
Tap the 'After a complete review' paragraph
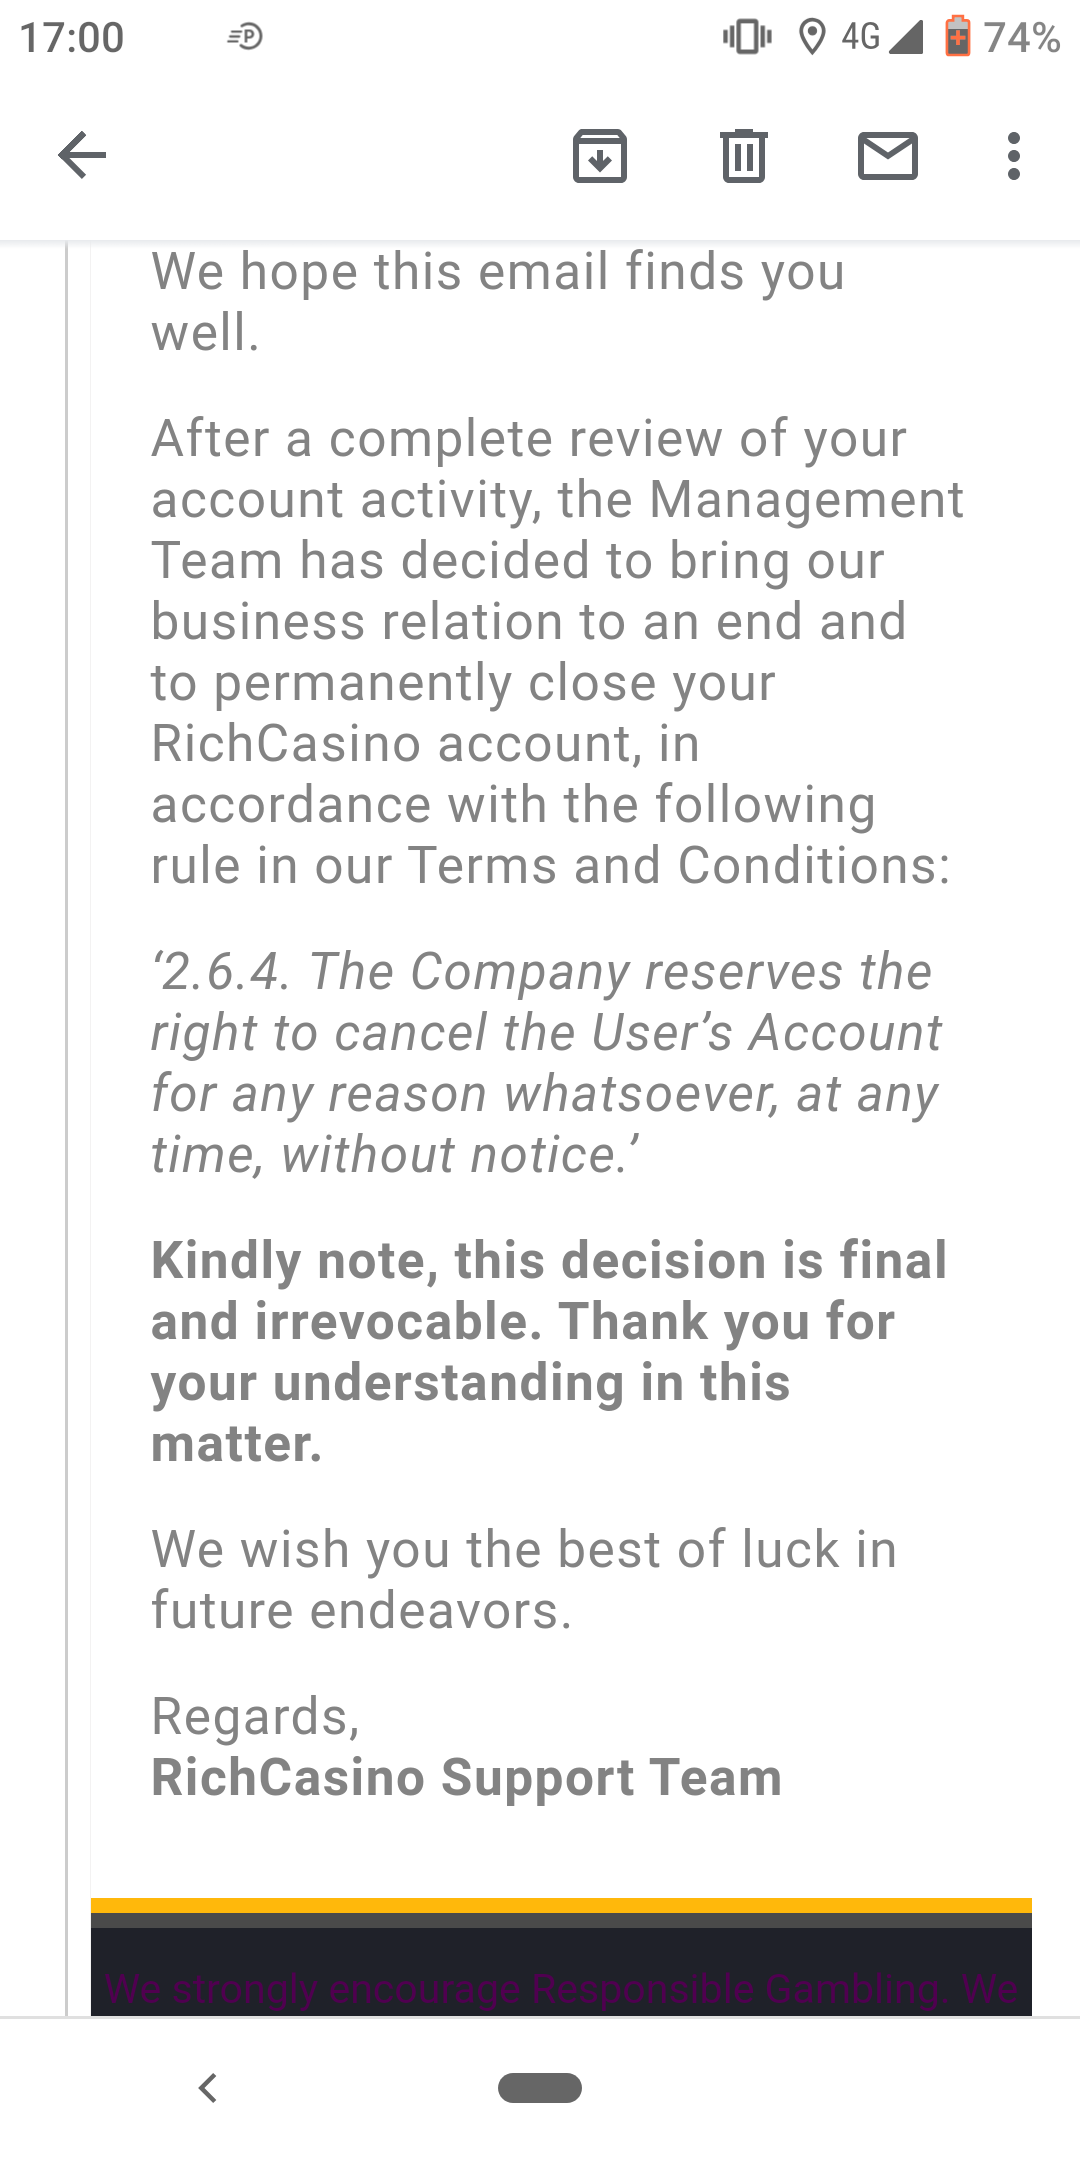pos(555,651)
